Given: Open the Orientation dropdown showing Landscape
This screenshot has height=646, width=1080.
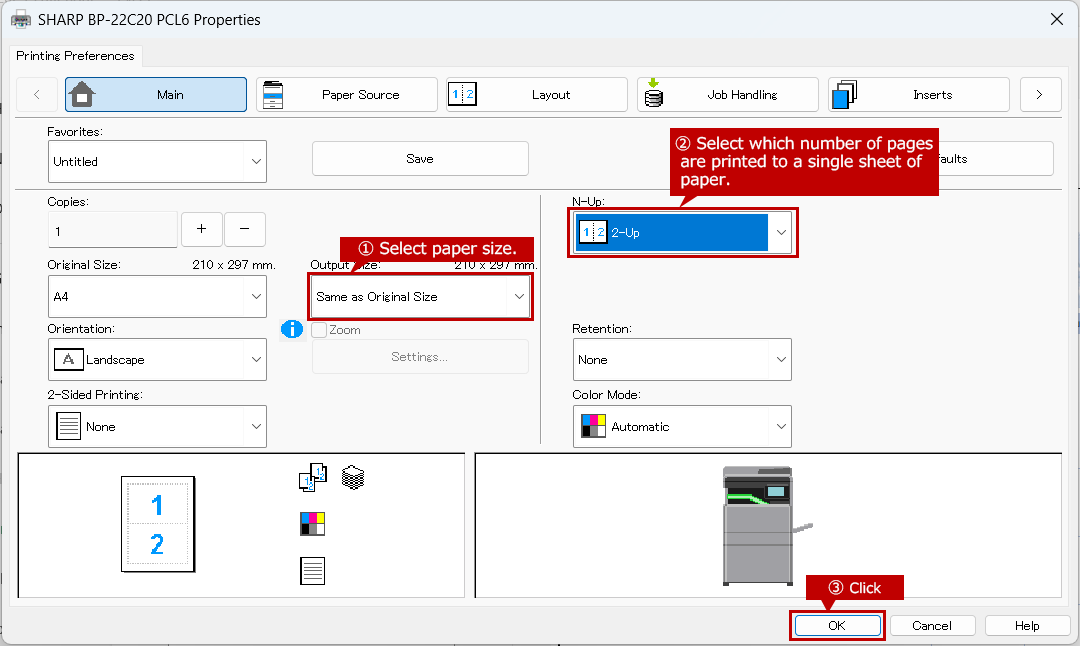Looking at the screenshot, I should point(157,360).
